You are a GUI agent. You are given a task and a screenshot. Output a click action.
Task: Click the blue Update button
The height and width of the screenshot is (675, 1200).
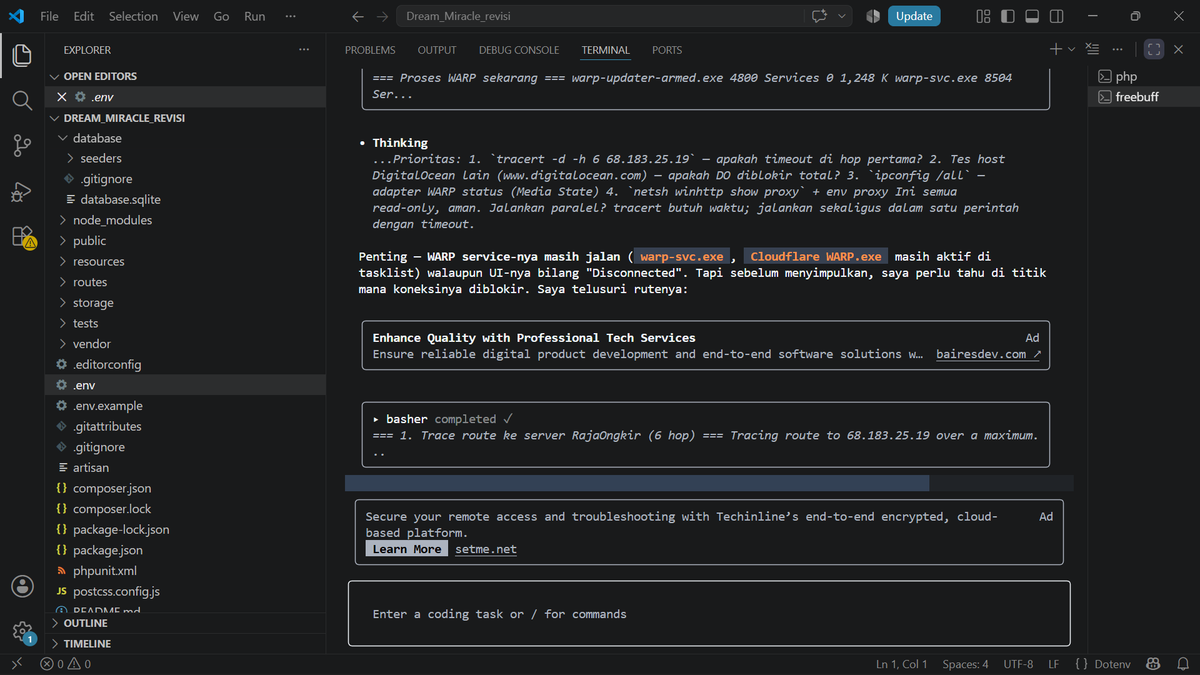pyautogui.click(x=914, y=16)
